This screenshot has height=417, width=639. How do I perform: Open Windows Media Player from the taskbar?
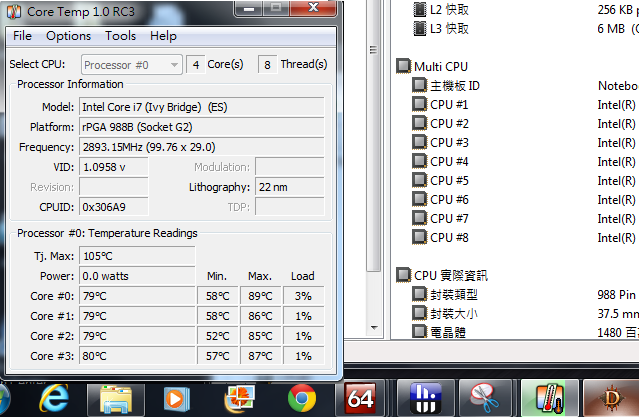(x=176, y=399)
